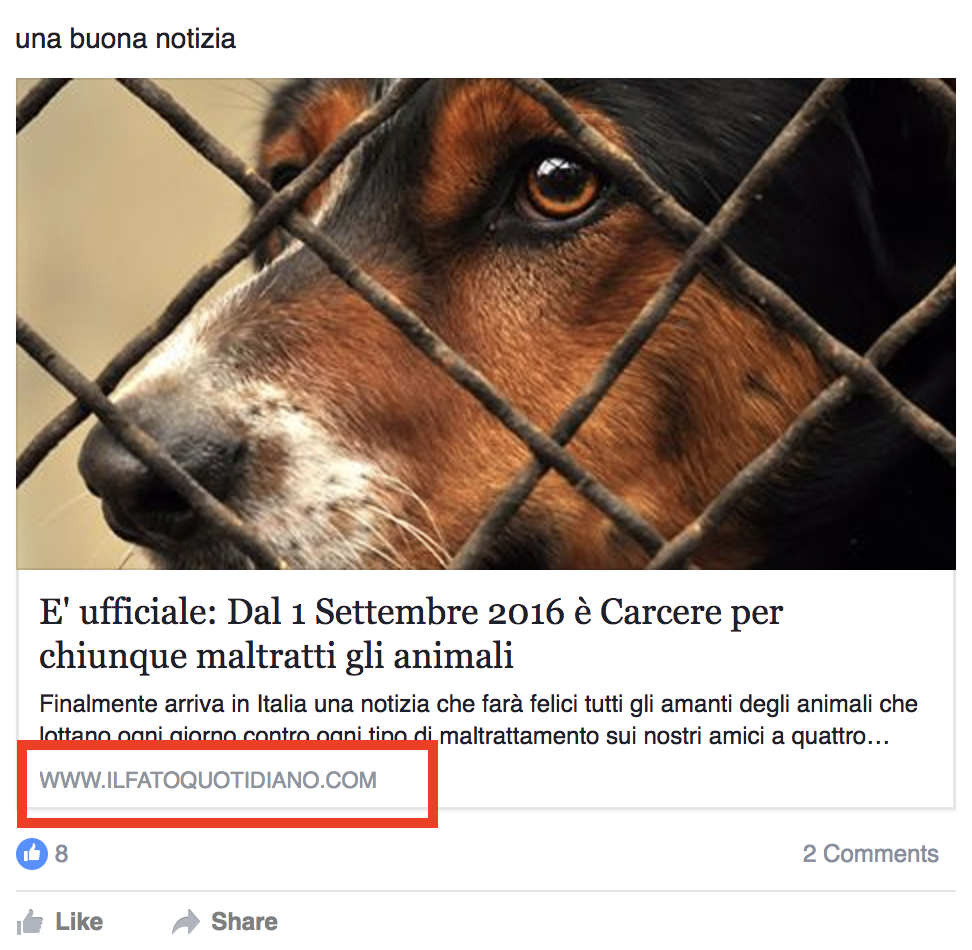This screenshot has height=950, width=972.
Task: Click the Share arrow icon
Action: pos(186,922)
